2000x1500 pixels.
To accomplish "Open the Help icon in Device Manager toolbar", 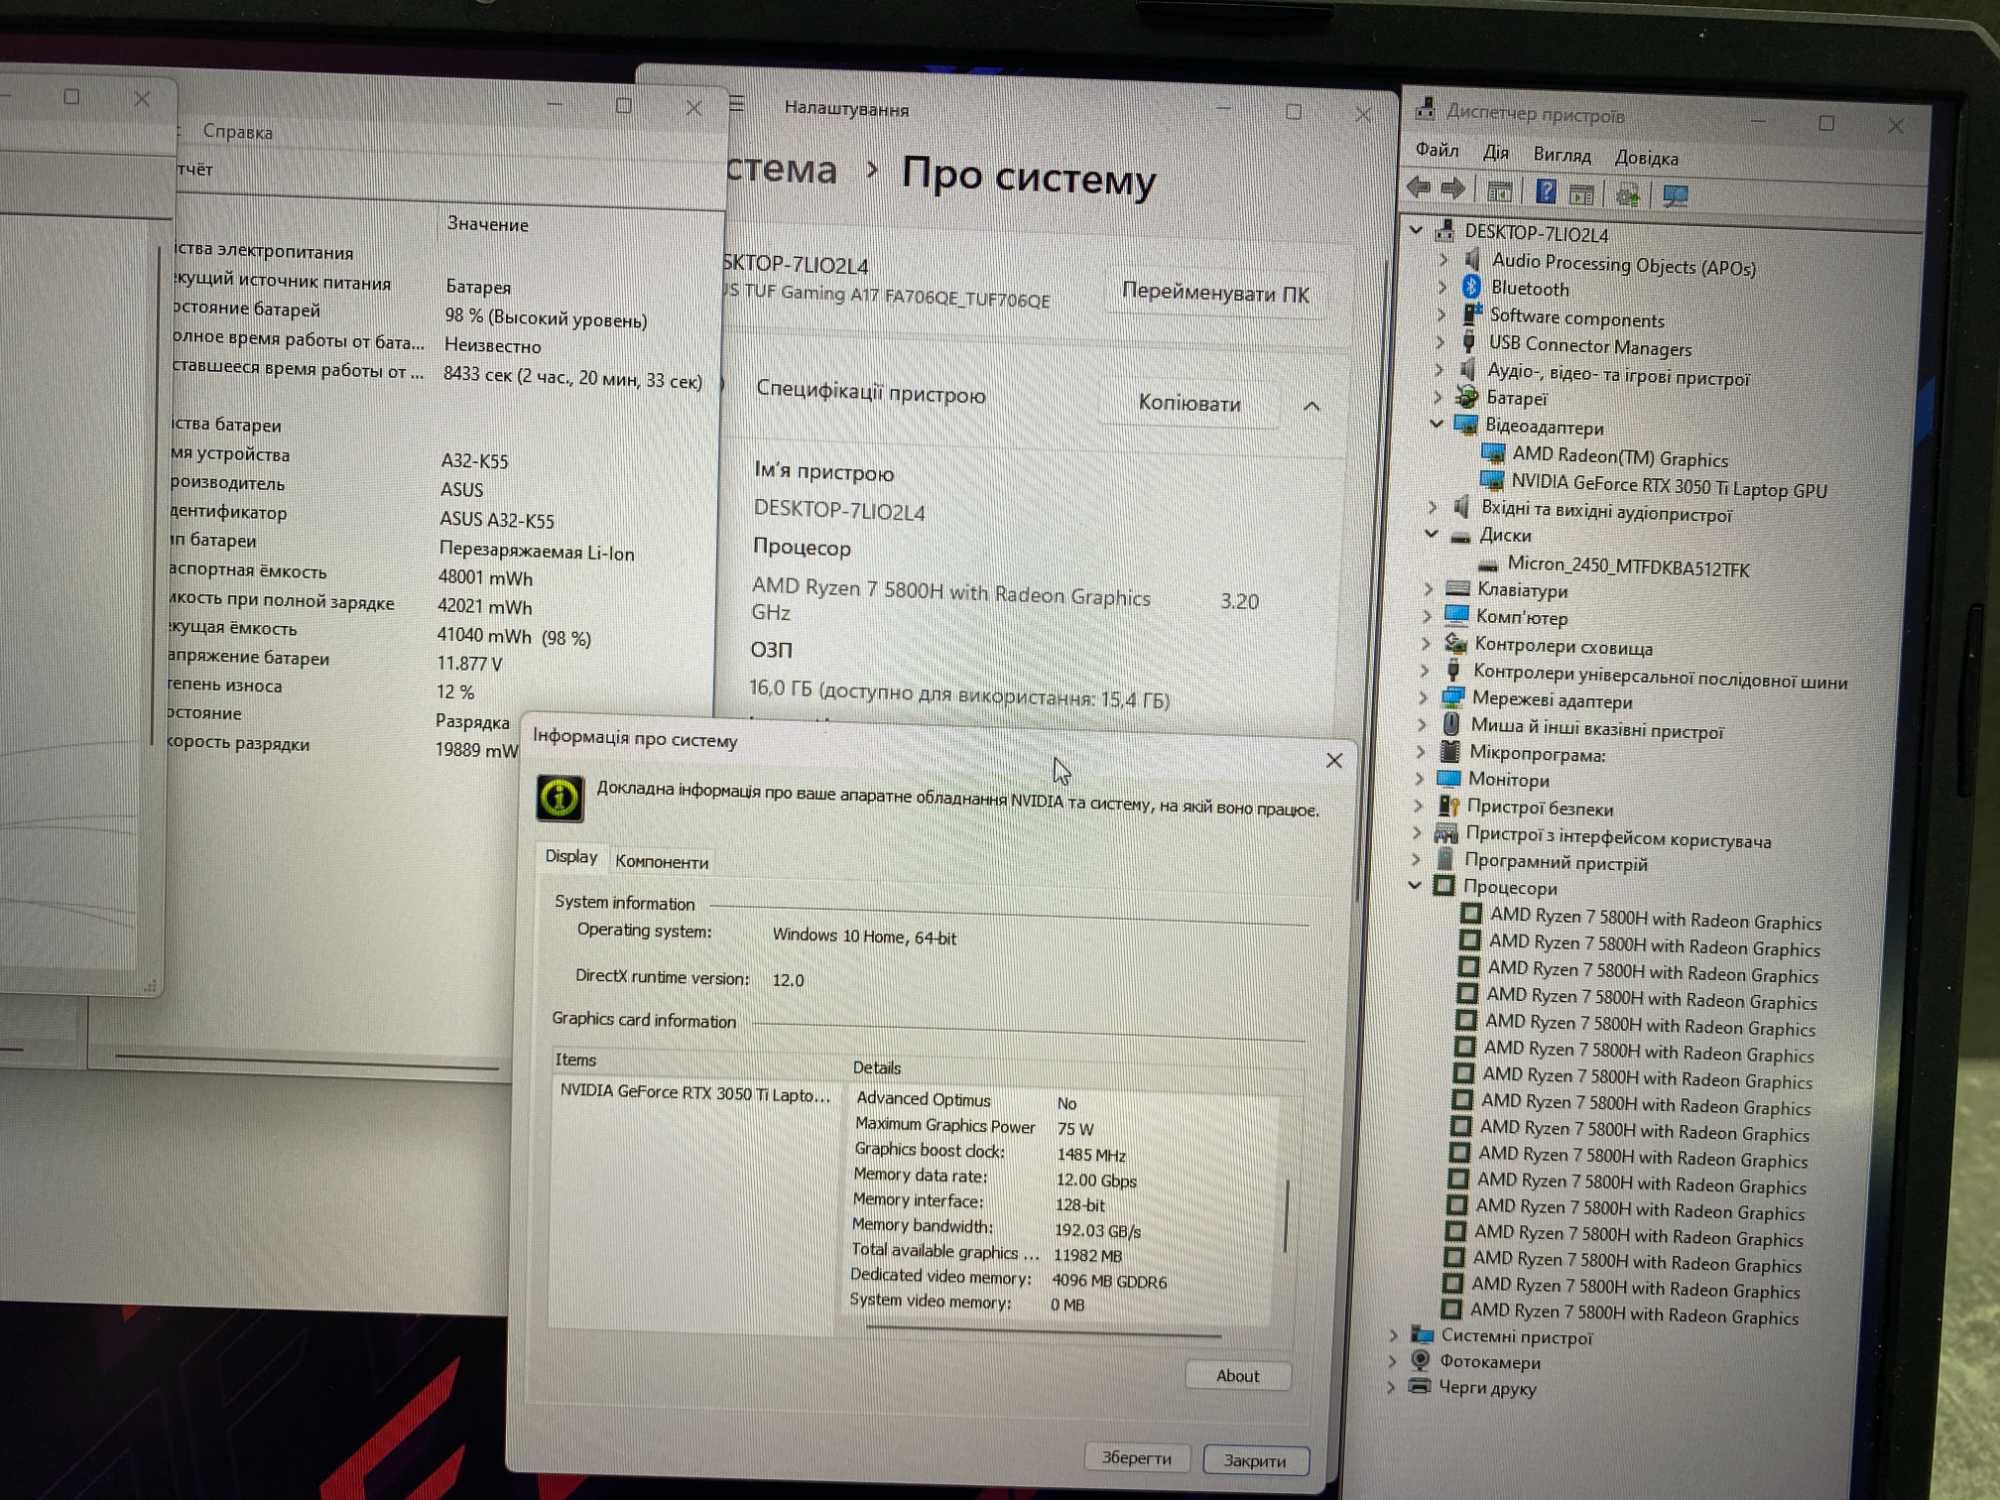I will coord(1545,191).
